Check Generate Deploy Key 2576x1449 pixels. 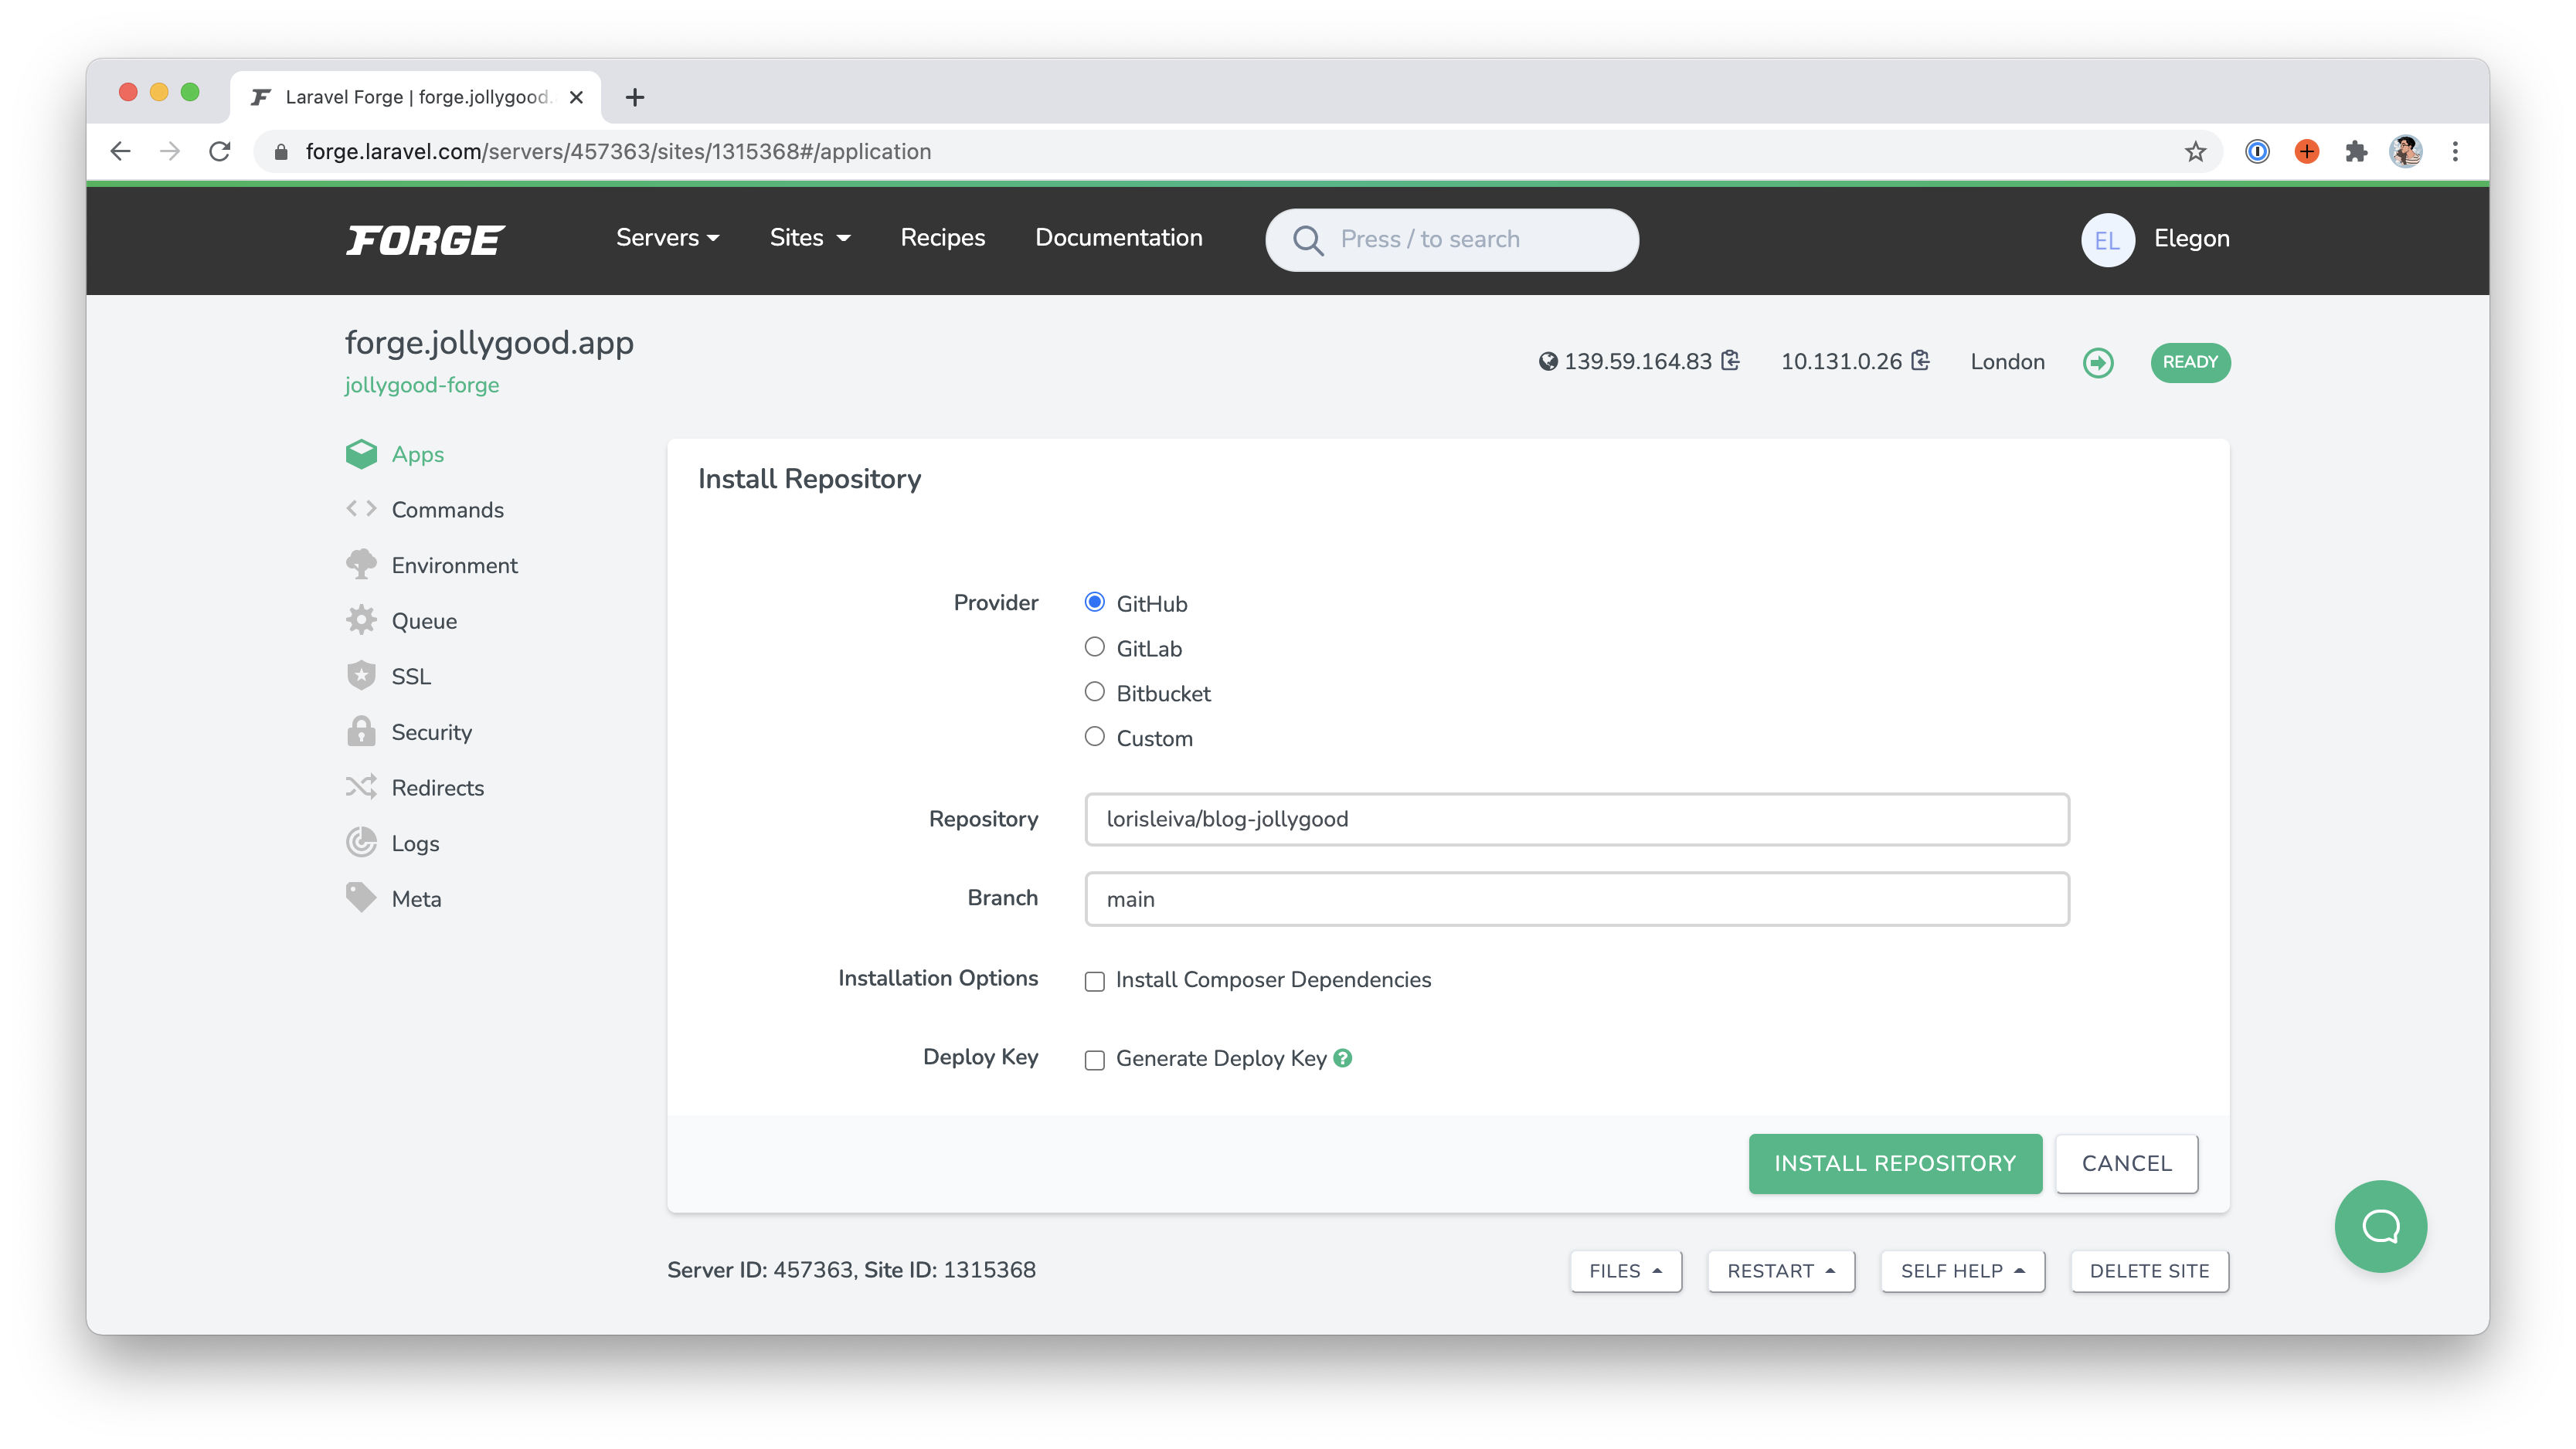click(x=1094, y=1060)
